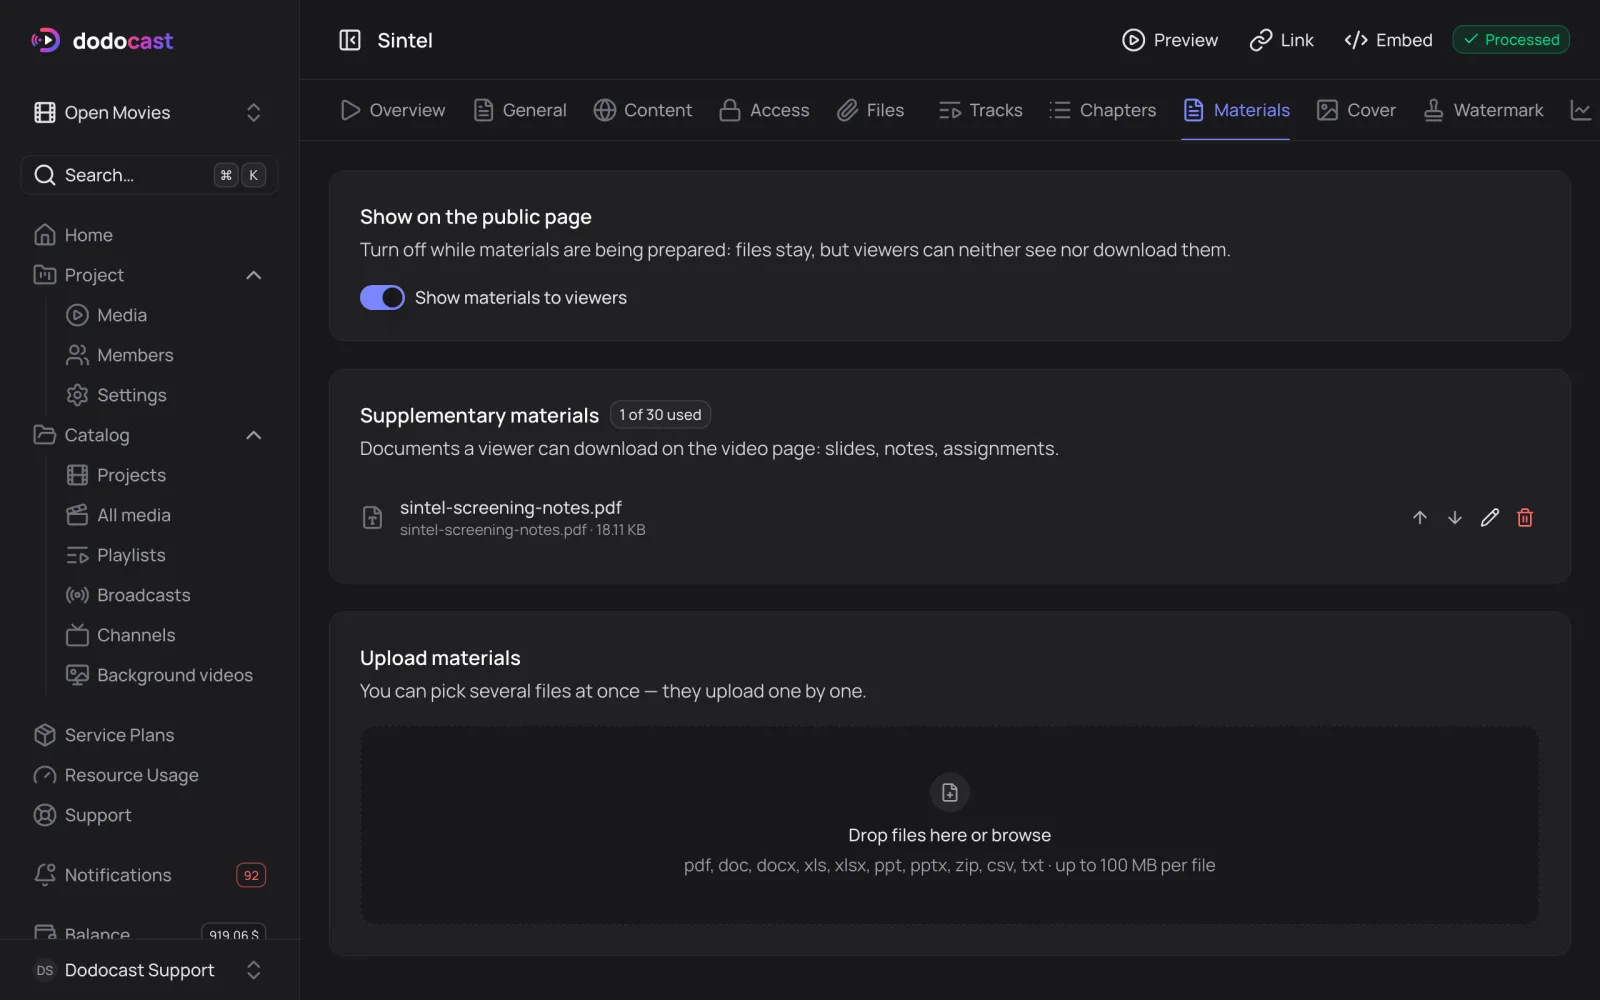Open the General tab

[x=520, y=110]
